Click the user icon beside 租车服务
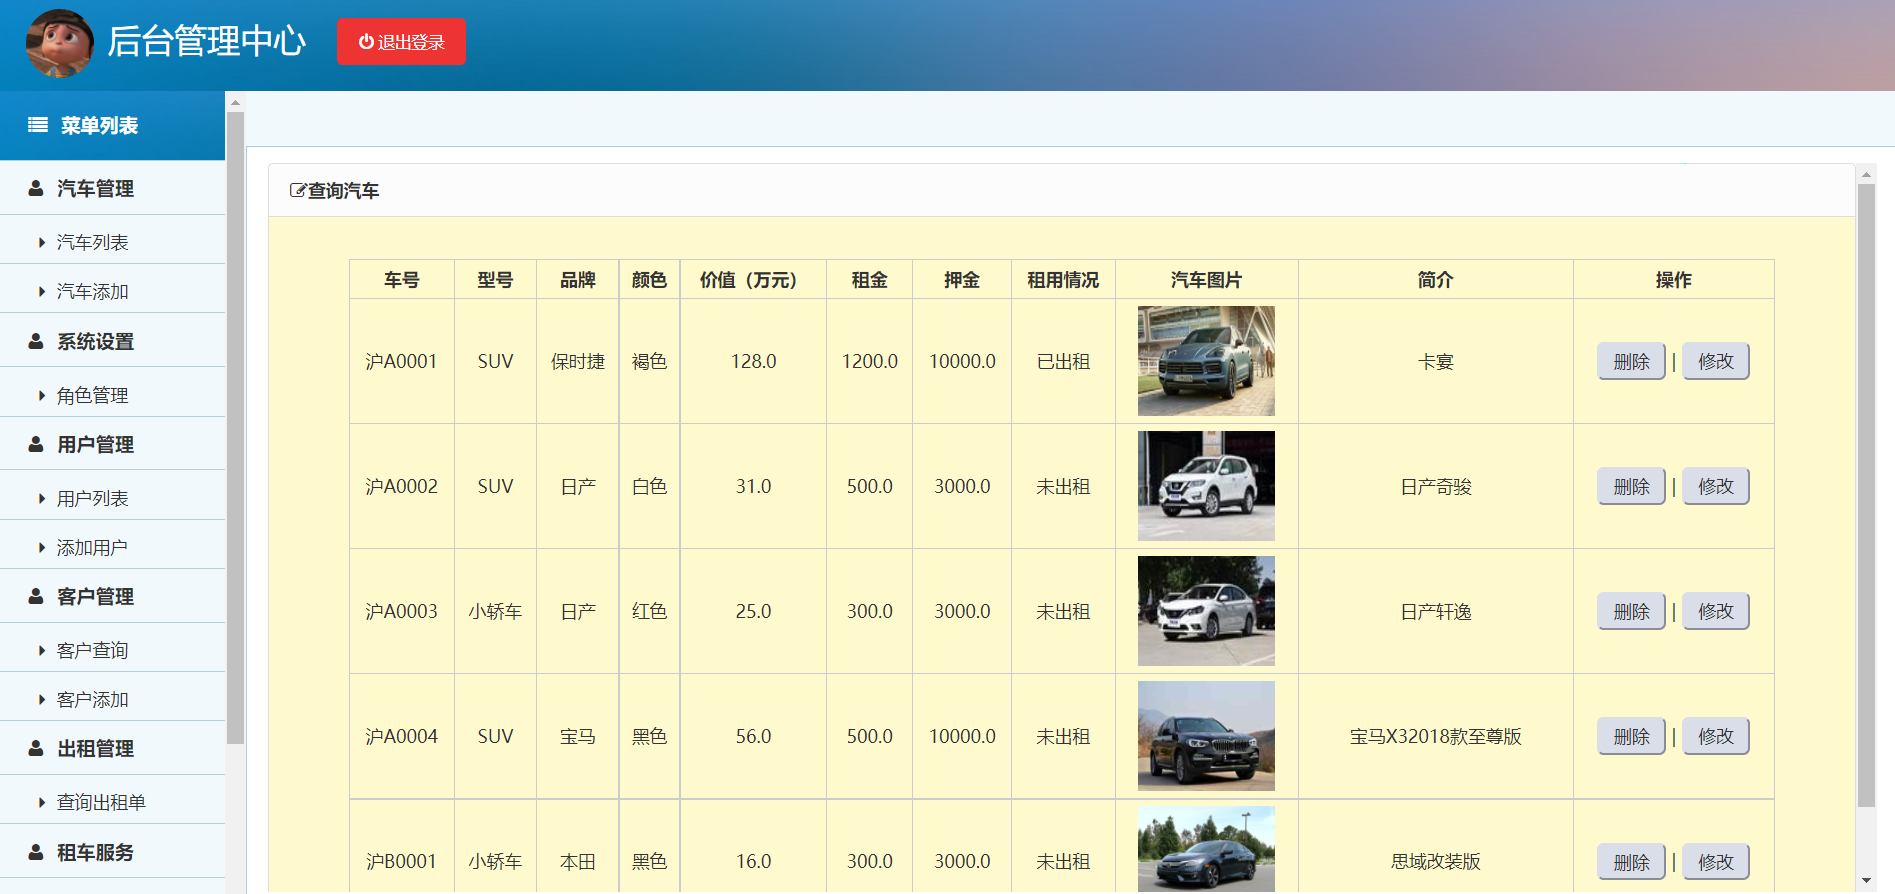The height and width of the screenshot is (894, 1895). (x=36, y=852)
